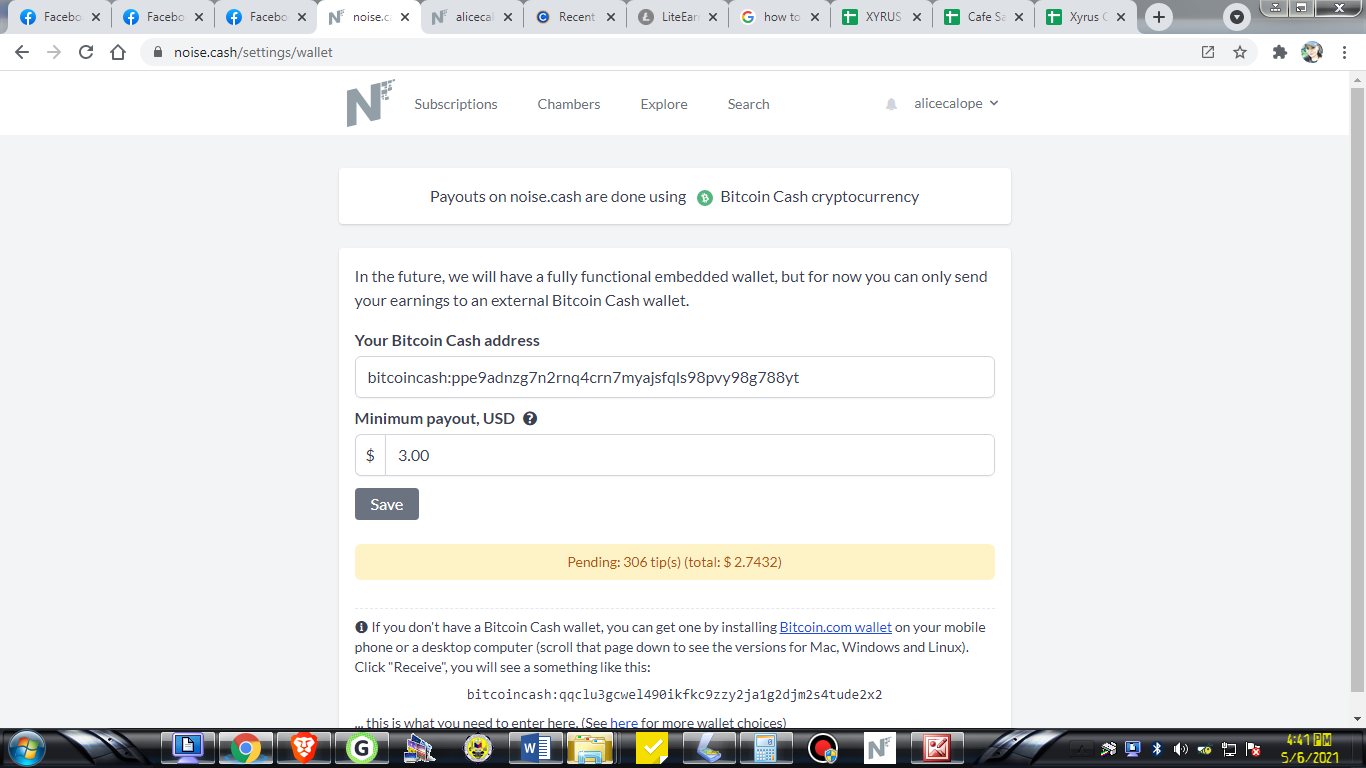Screen dimensions: 1366x768
Task: Bookmark this page with the star icon
Action: click(x=1240, y=52)
